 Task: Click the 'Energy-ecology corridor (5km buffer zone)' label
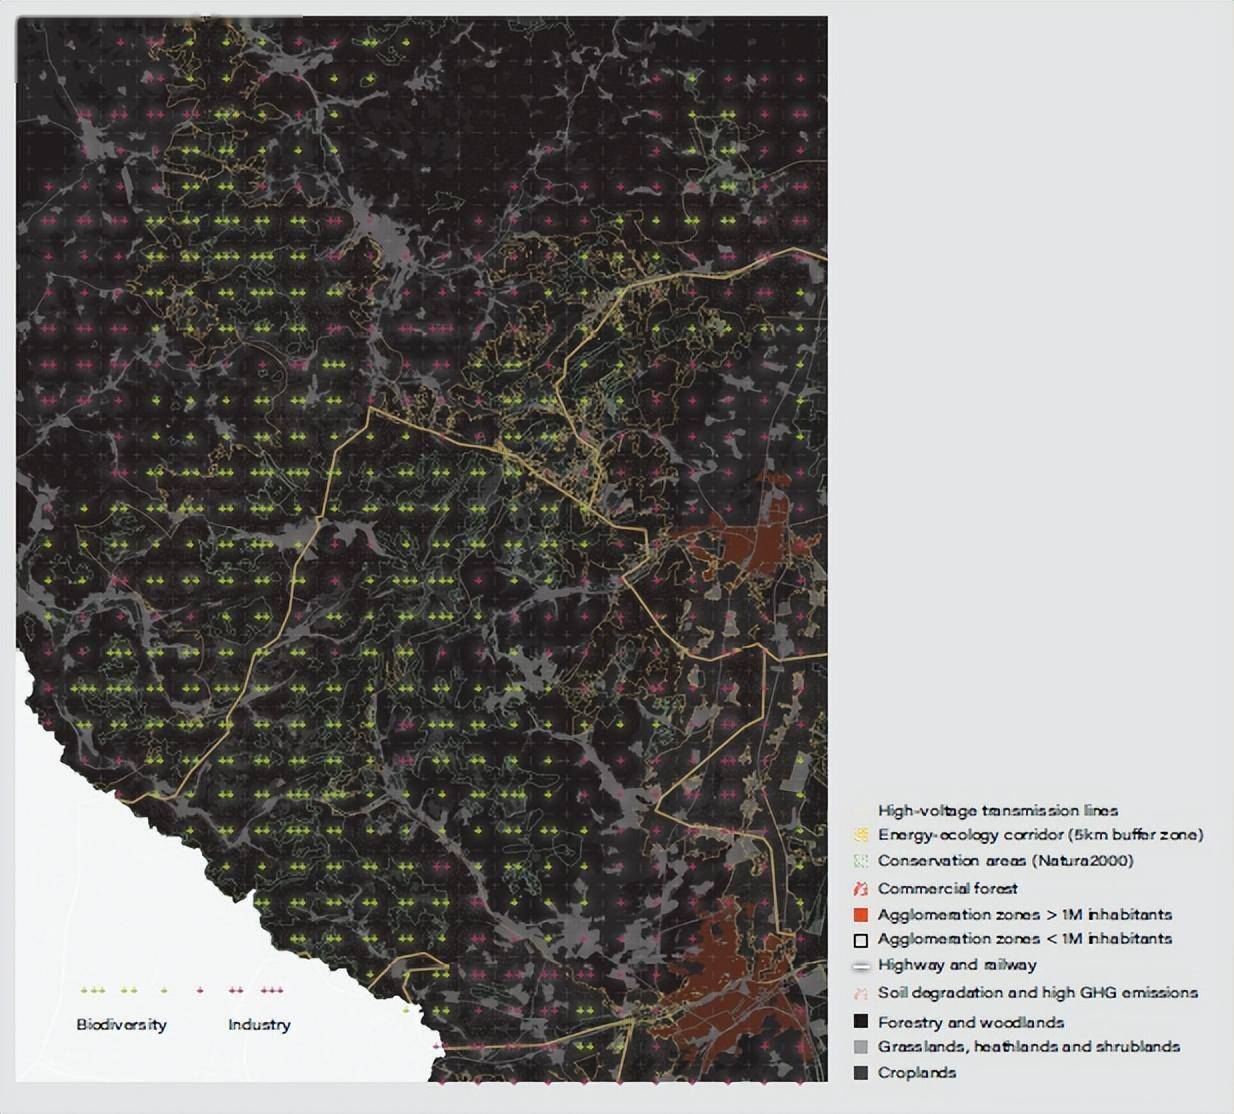click(x=1041, y=835)
